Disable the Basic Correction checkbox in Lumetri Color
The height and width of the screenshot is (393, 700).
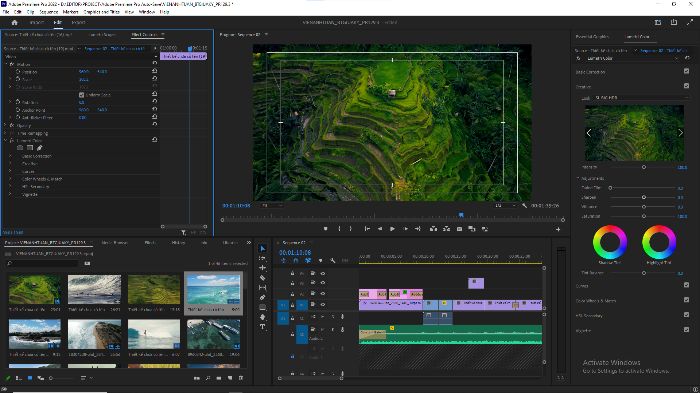(686, 71)
